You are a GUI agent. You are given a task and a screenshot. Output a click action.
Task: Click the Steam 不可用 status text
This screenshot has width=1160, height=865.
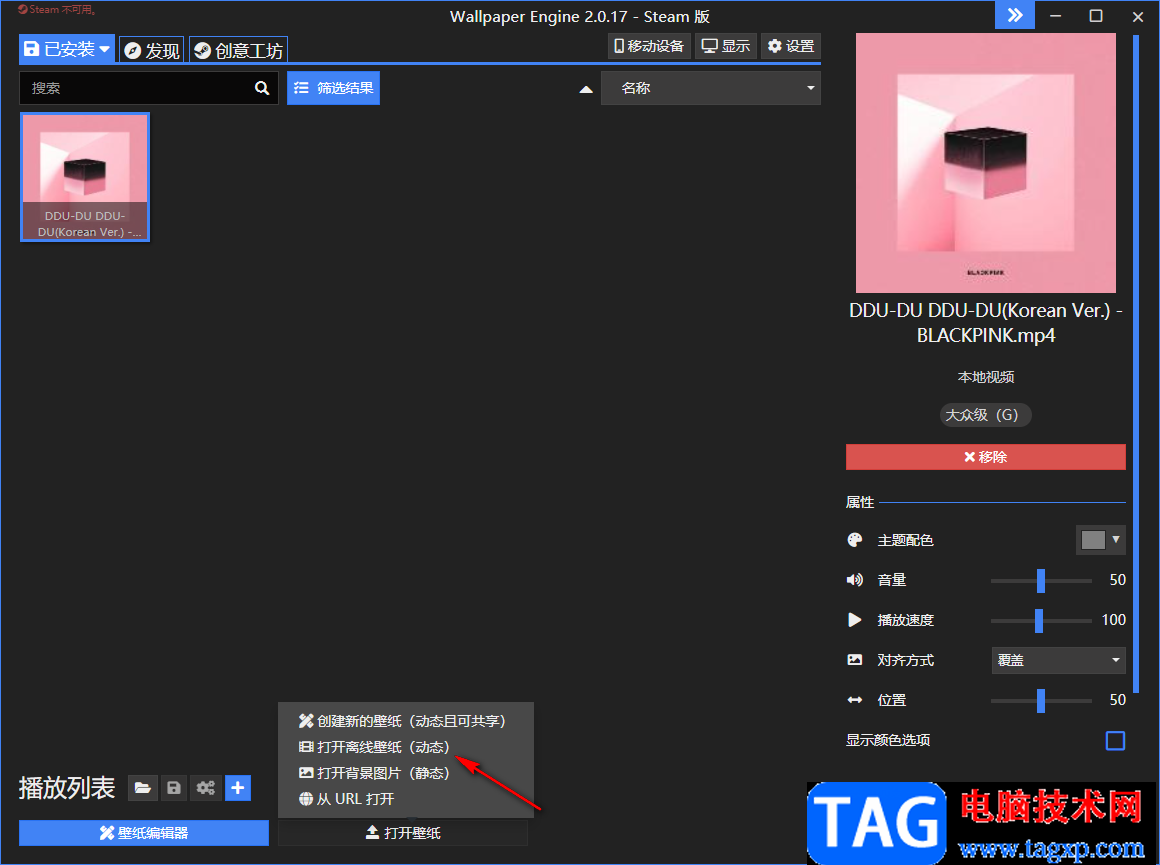tap(57, 10)
